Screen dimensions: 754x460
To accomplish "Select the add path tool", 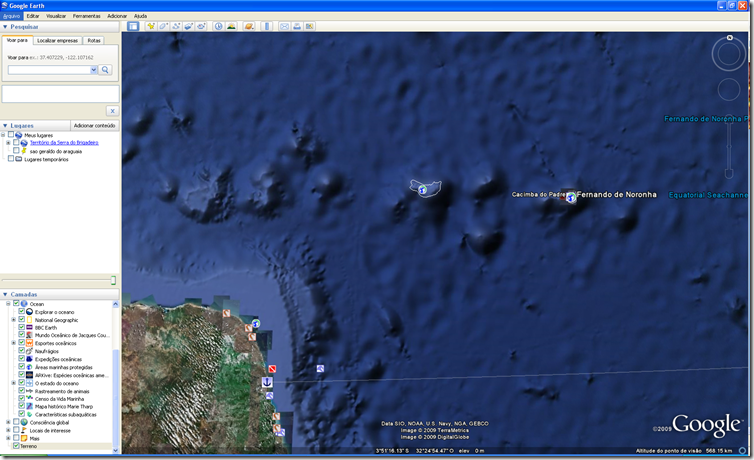I will 176,26.
